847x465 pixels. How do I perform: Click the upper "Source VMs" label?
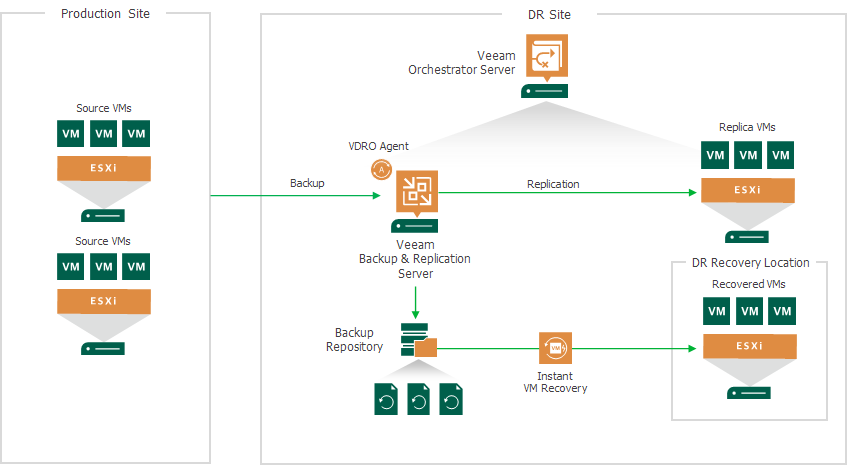[104, 108]
